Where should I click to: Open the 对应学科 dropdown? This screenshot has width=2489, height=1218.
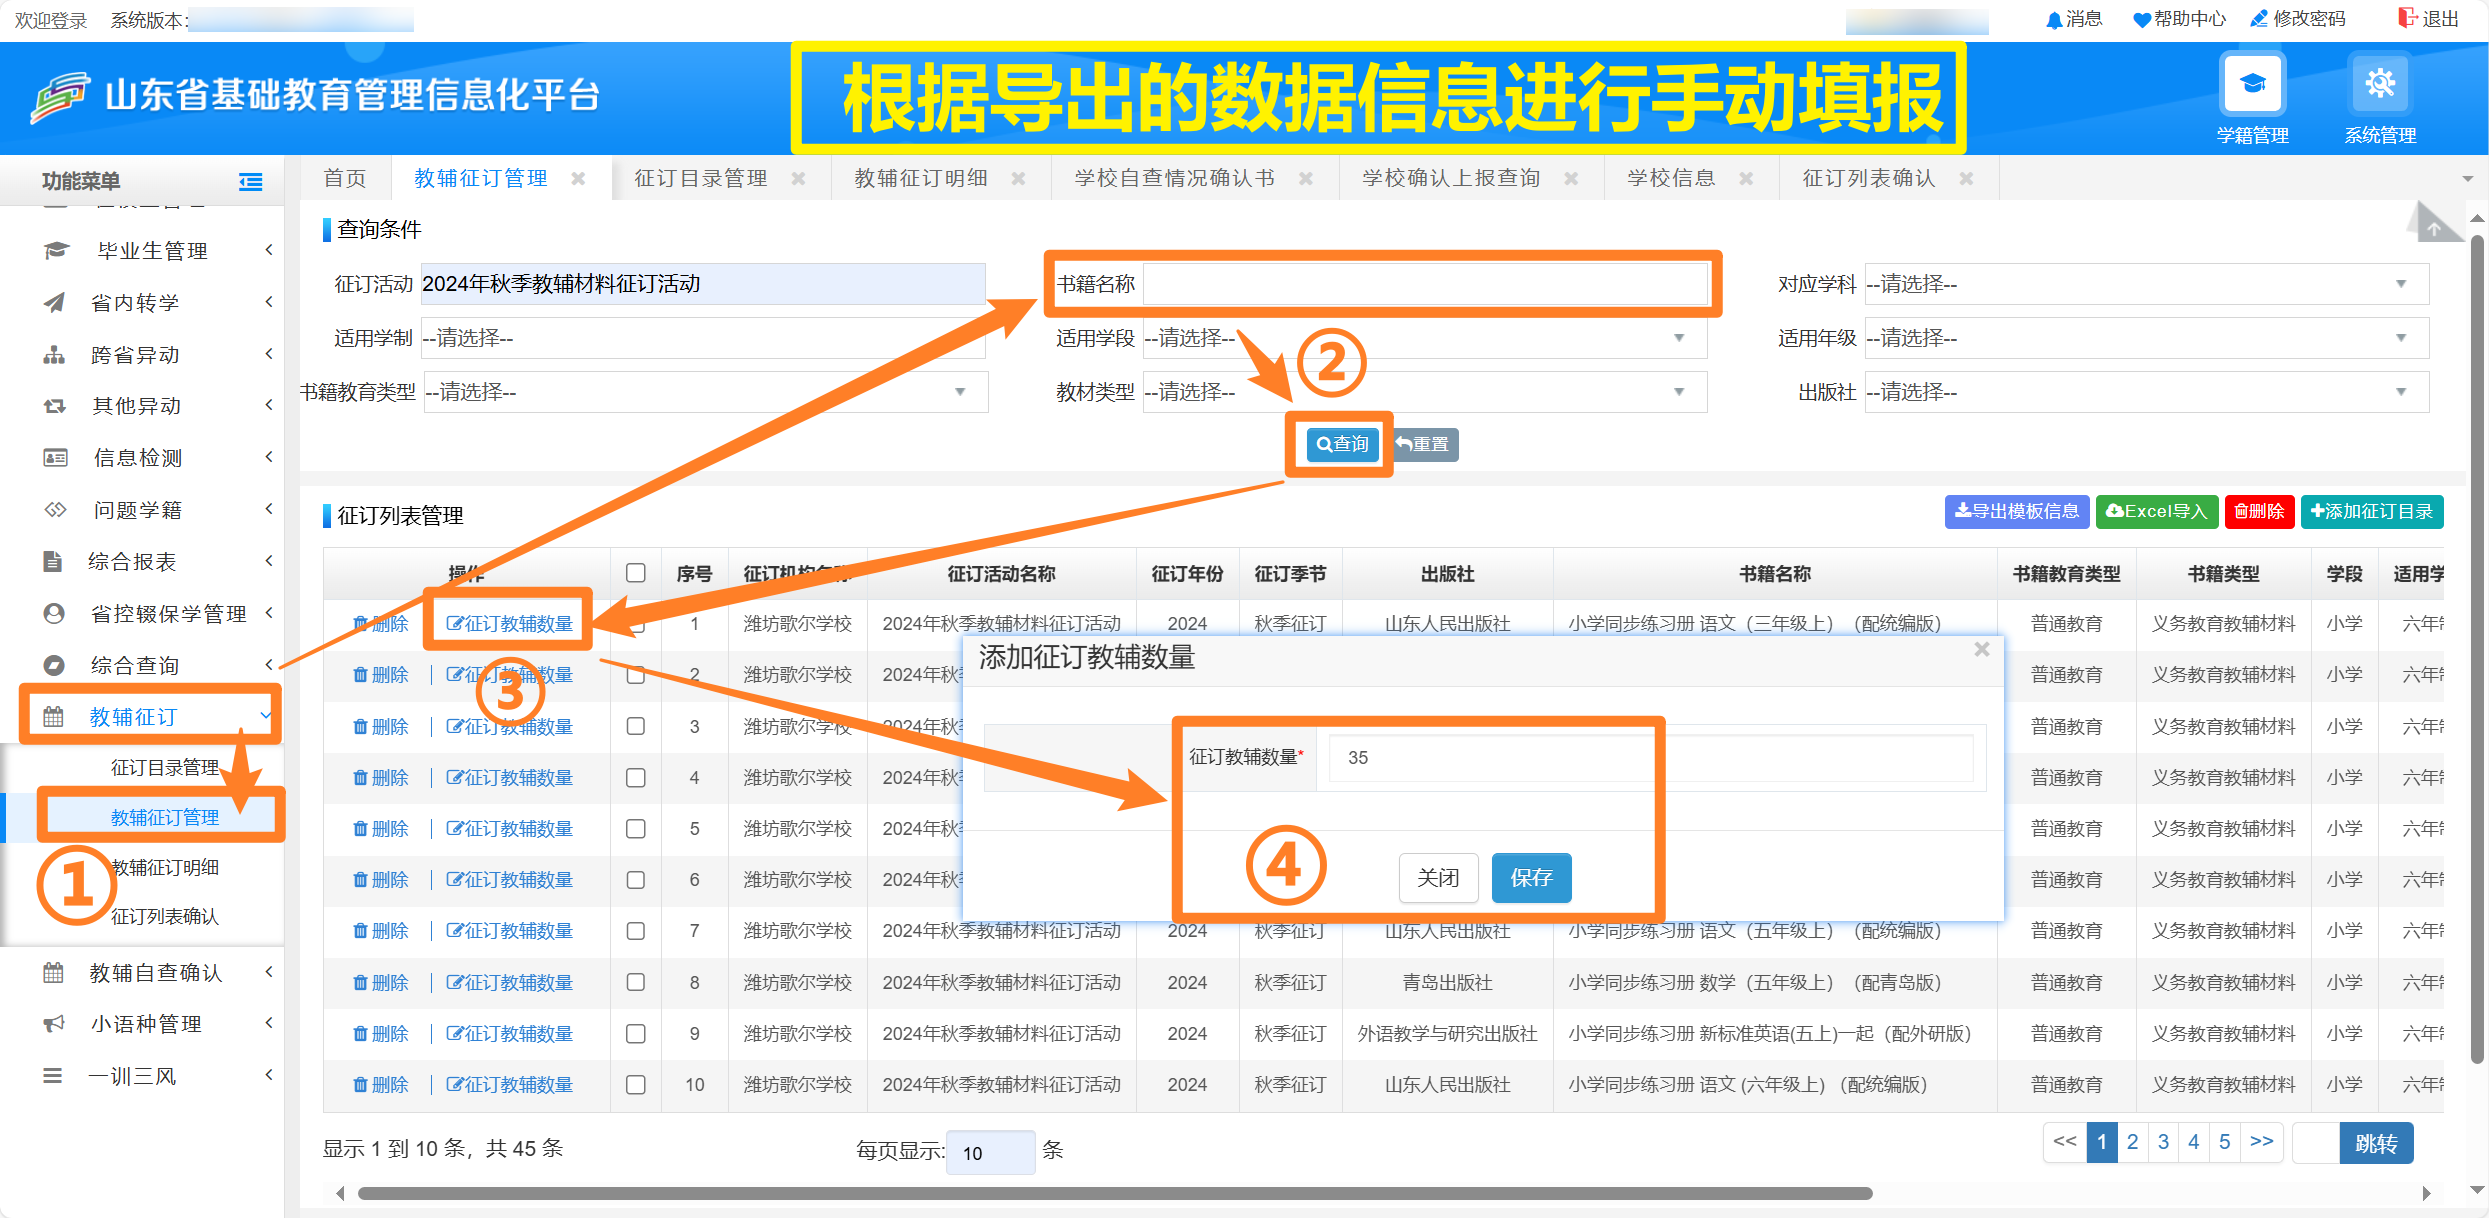[2146, 284]
